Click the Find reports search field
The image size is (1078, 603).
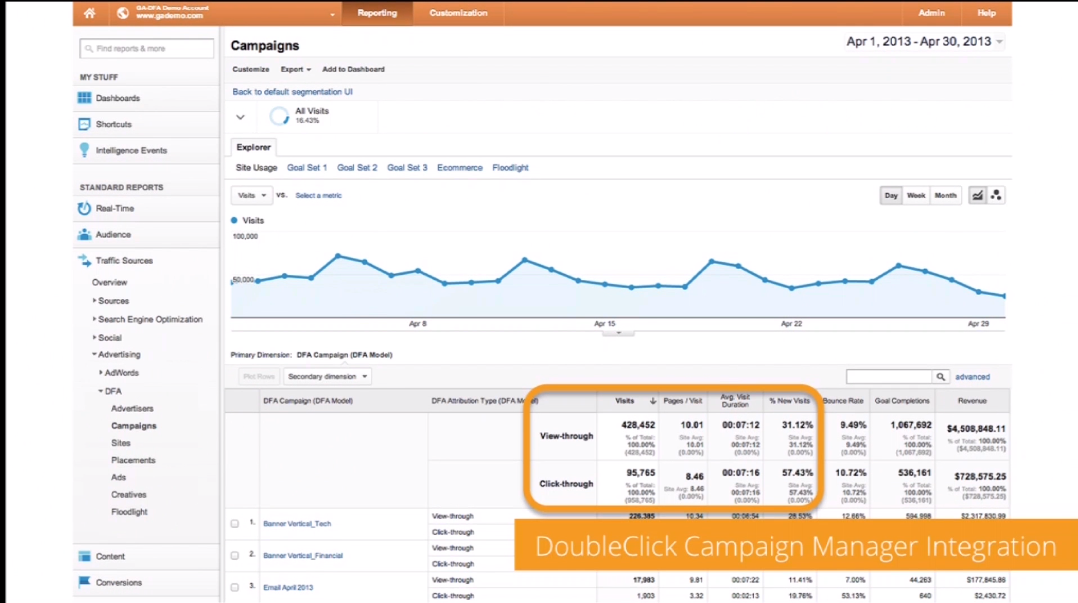[146, 48]
